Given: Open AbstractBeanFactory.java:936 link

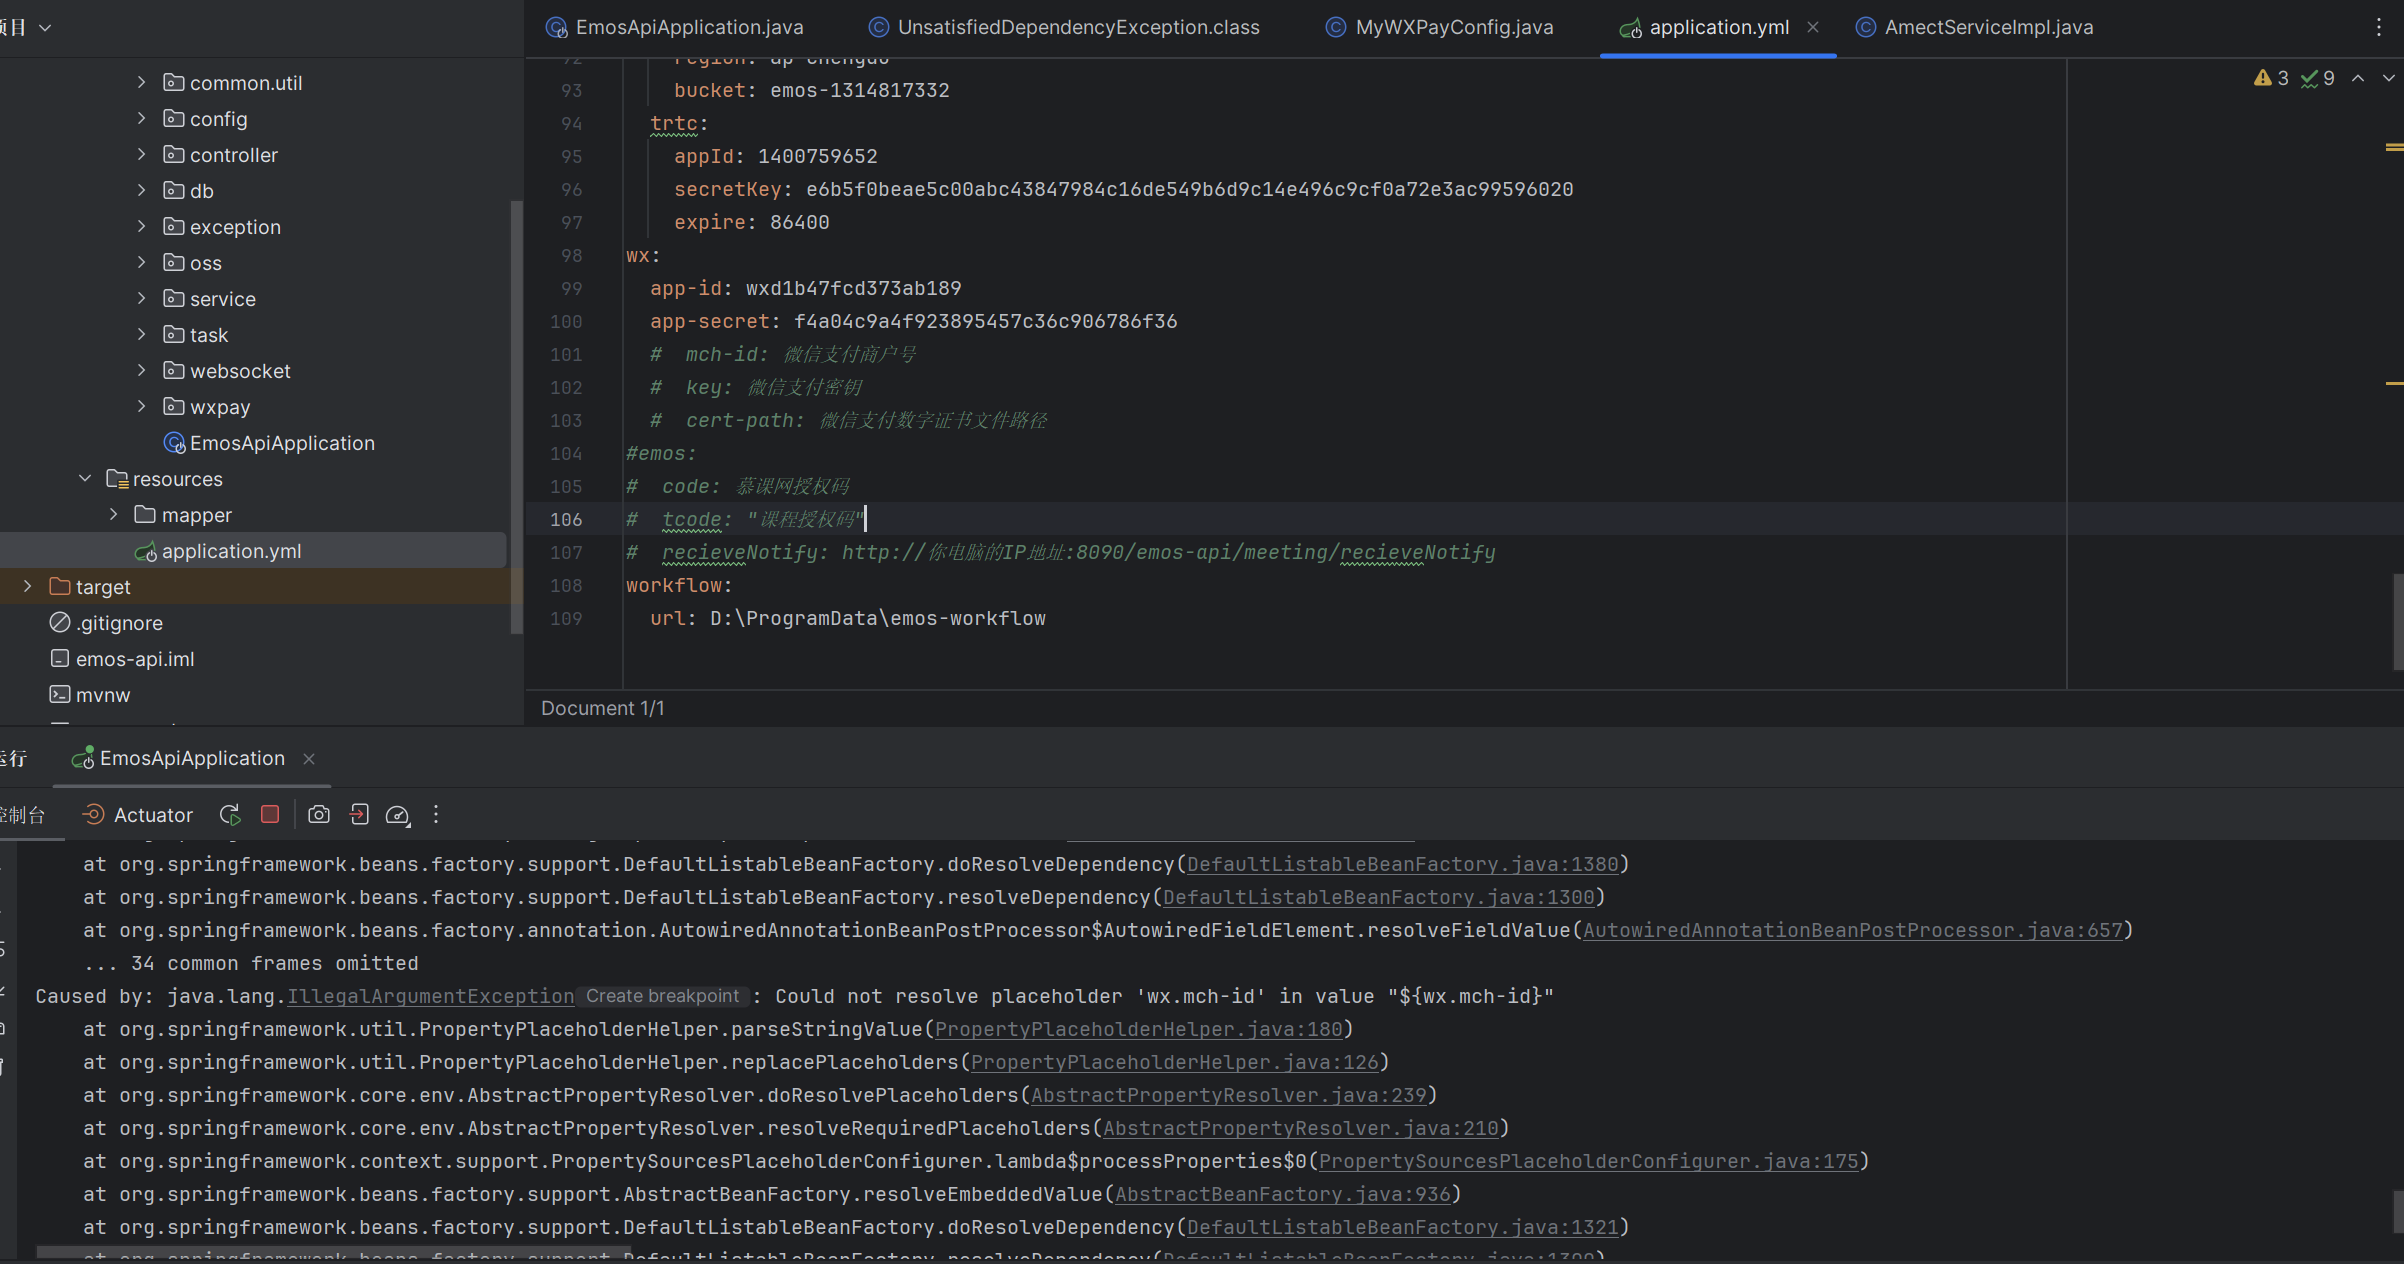Looking at the screenshot, I should pos(1283,1194).
